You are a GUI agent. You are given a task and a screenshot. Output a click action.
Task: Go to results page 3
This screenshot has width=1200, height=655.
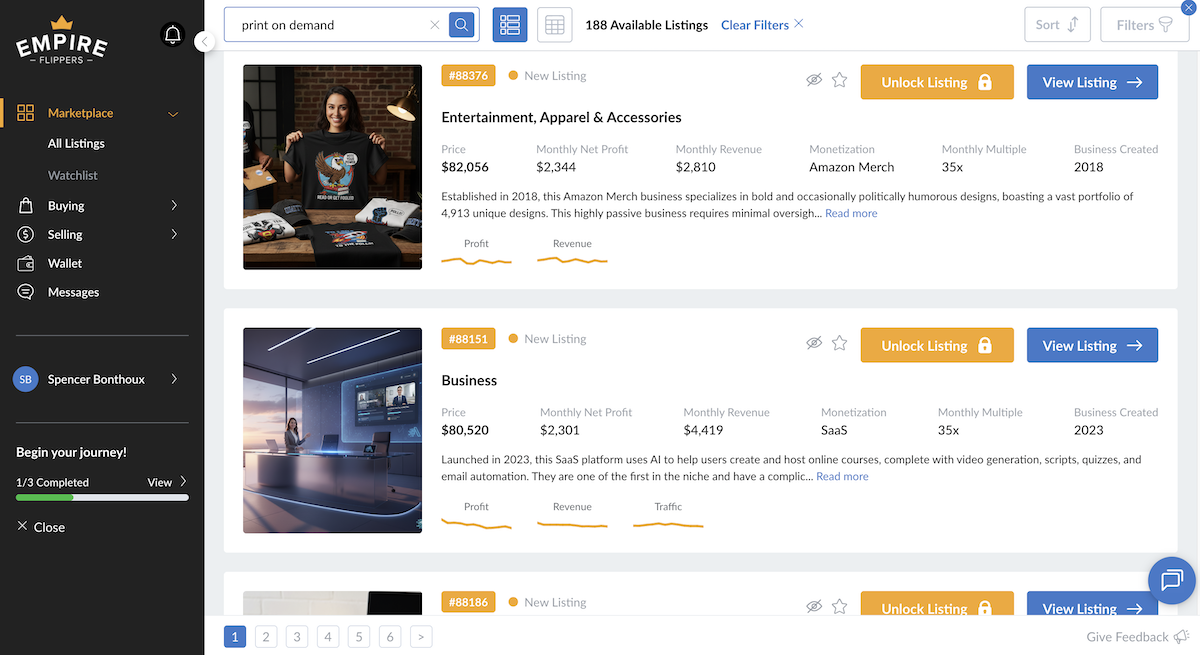click(x=297, y=636)
